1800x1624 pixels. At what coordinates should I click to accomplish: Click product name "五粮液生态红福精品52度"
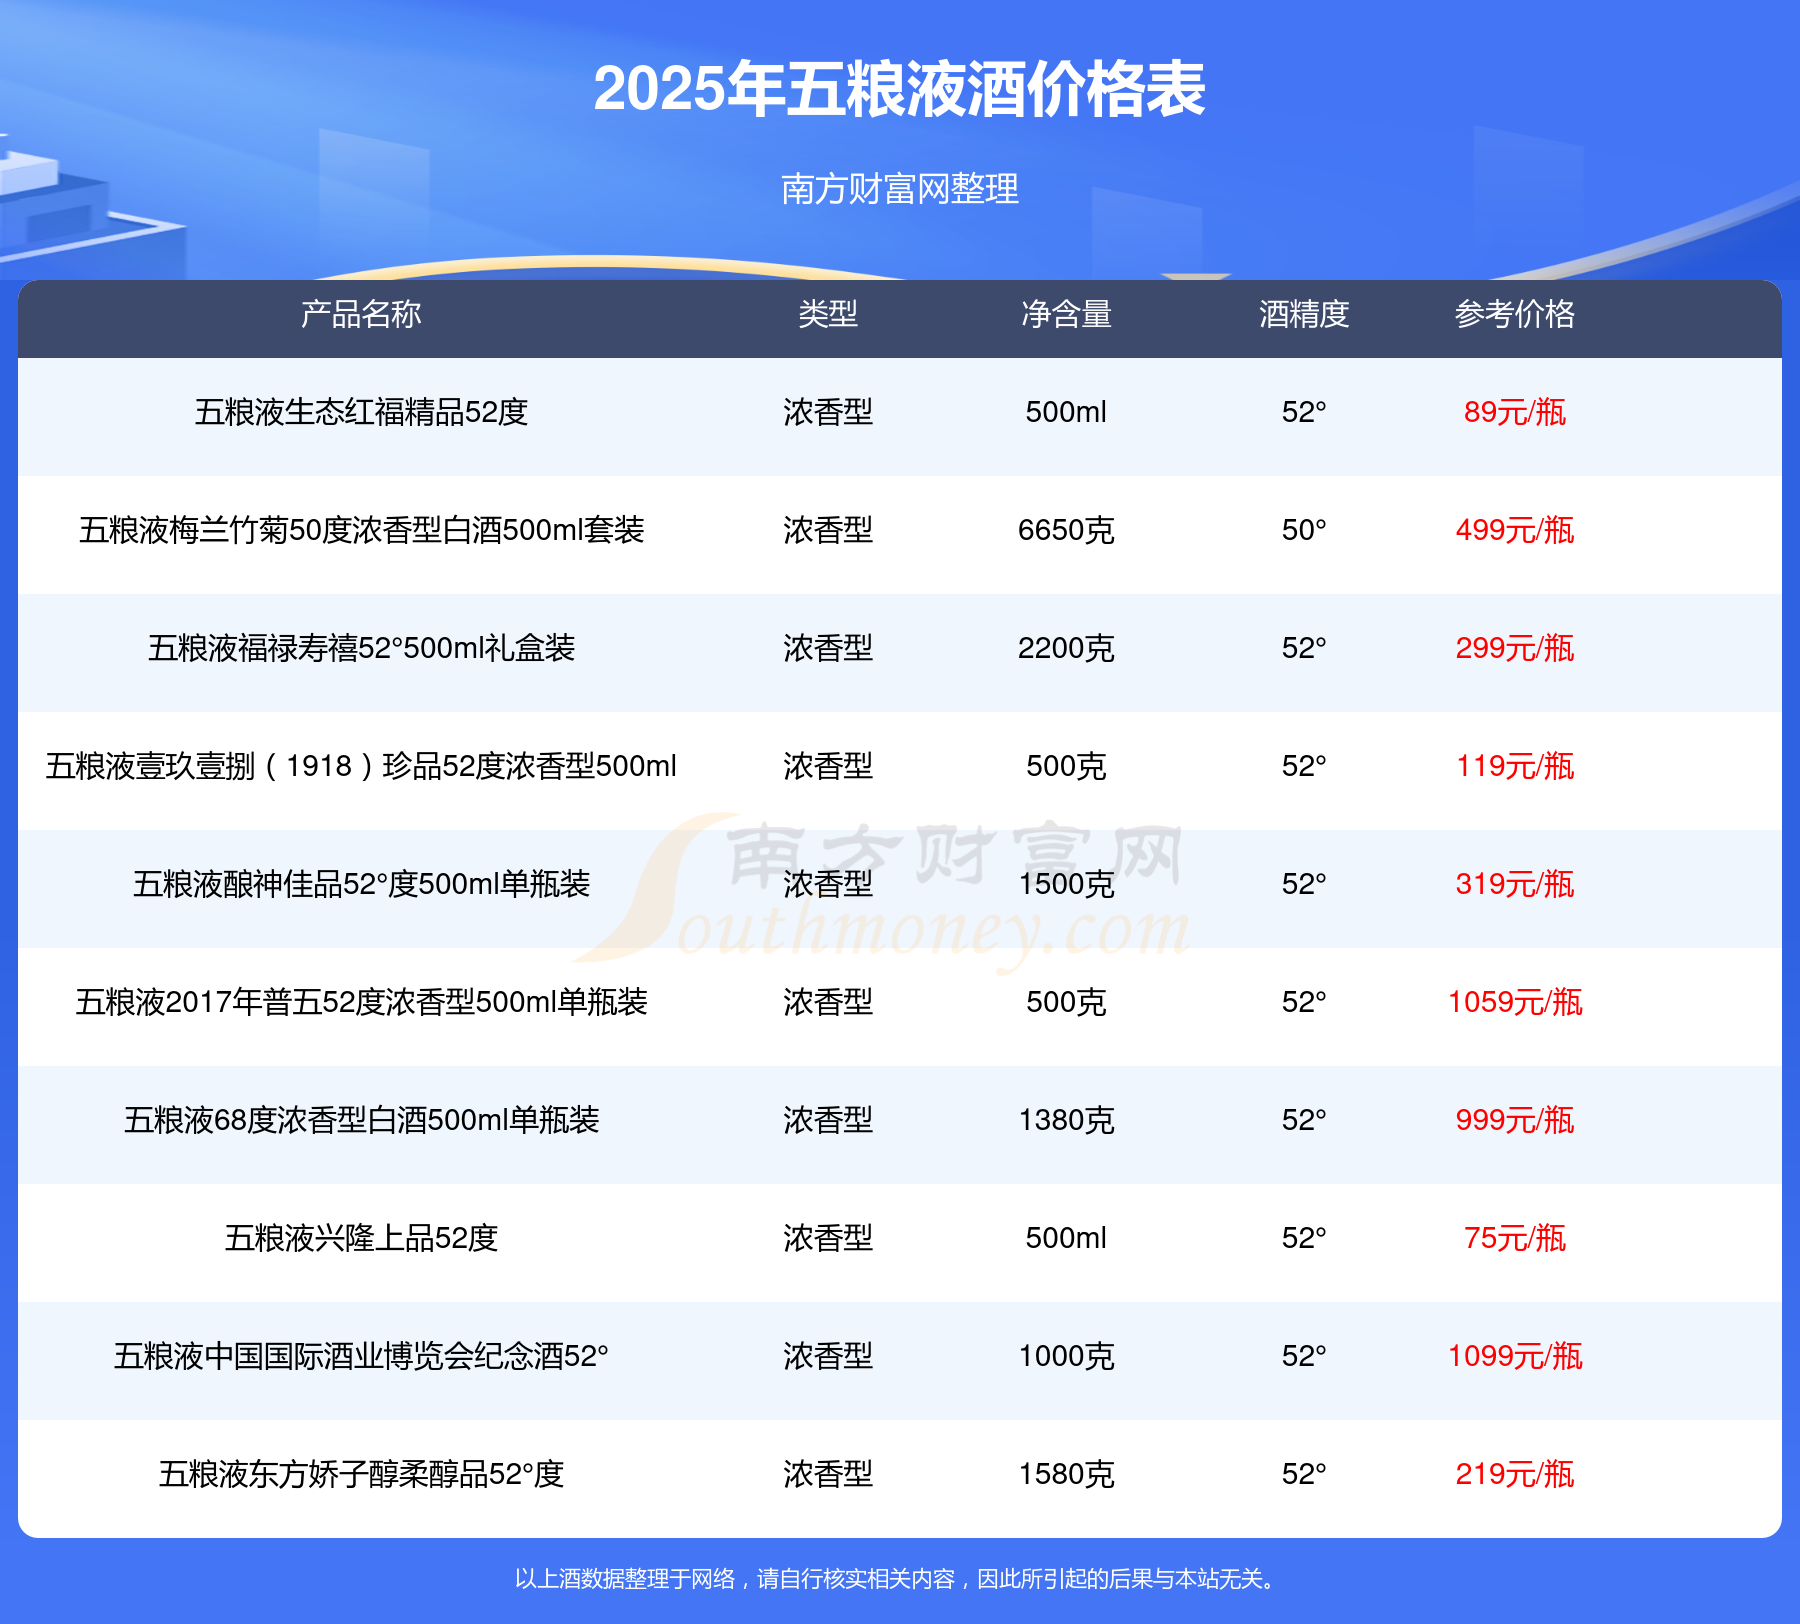[x=361, y=412]
